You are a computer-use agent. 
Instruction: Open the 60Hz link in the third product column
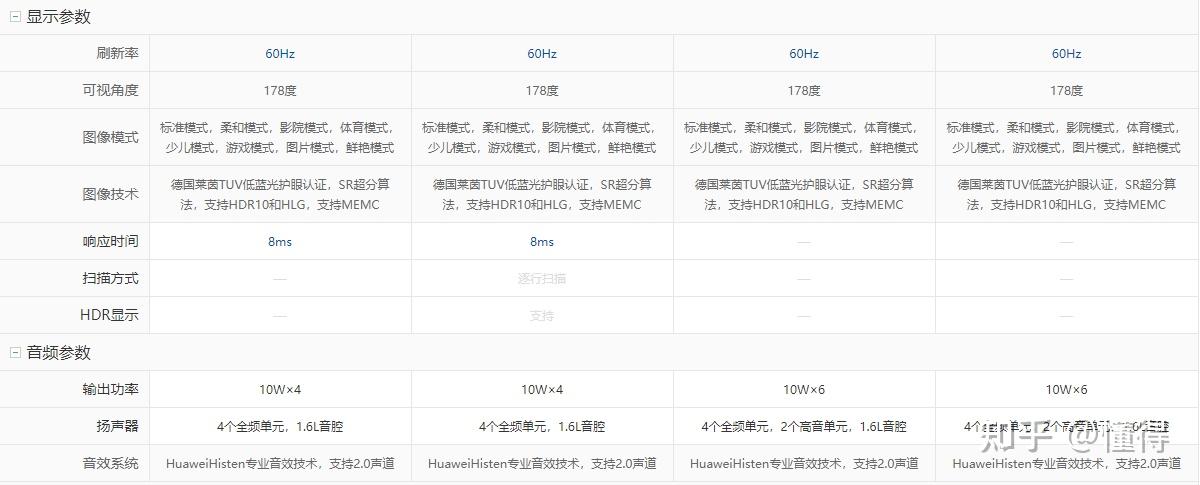coord(804,54)
